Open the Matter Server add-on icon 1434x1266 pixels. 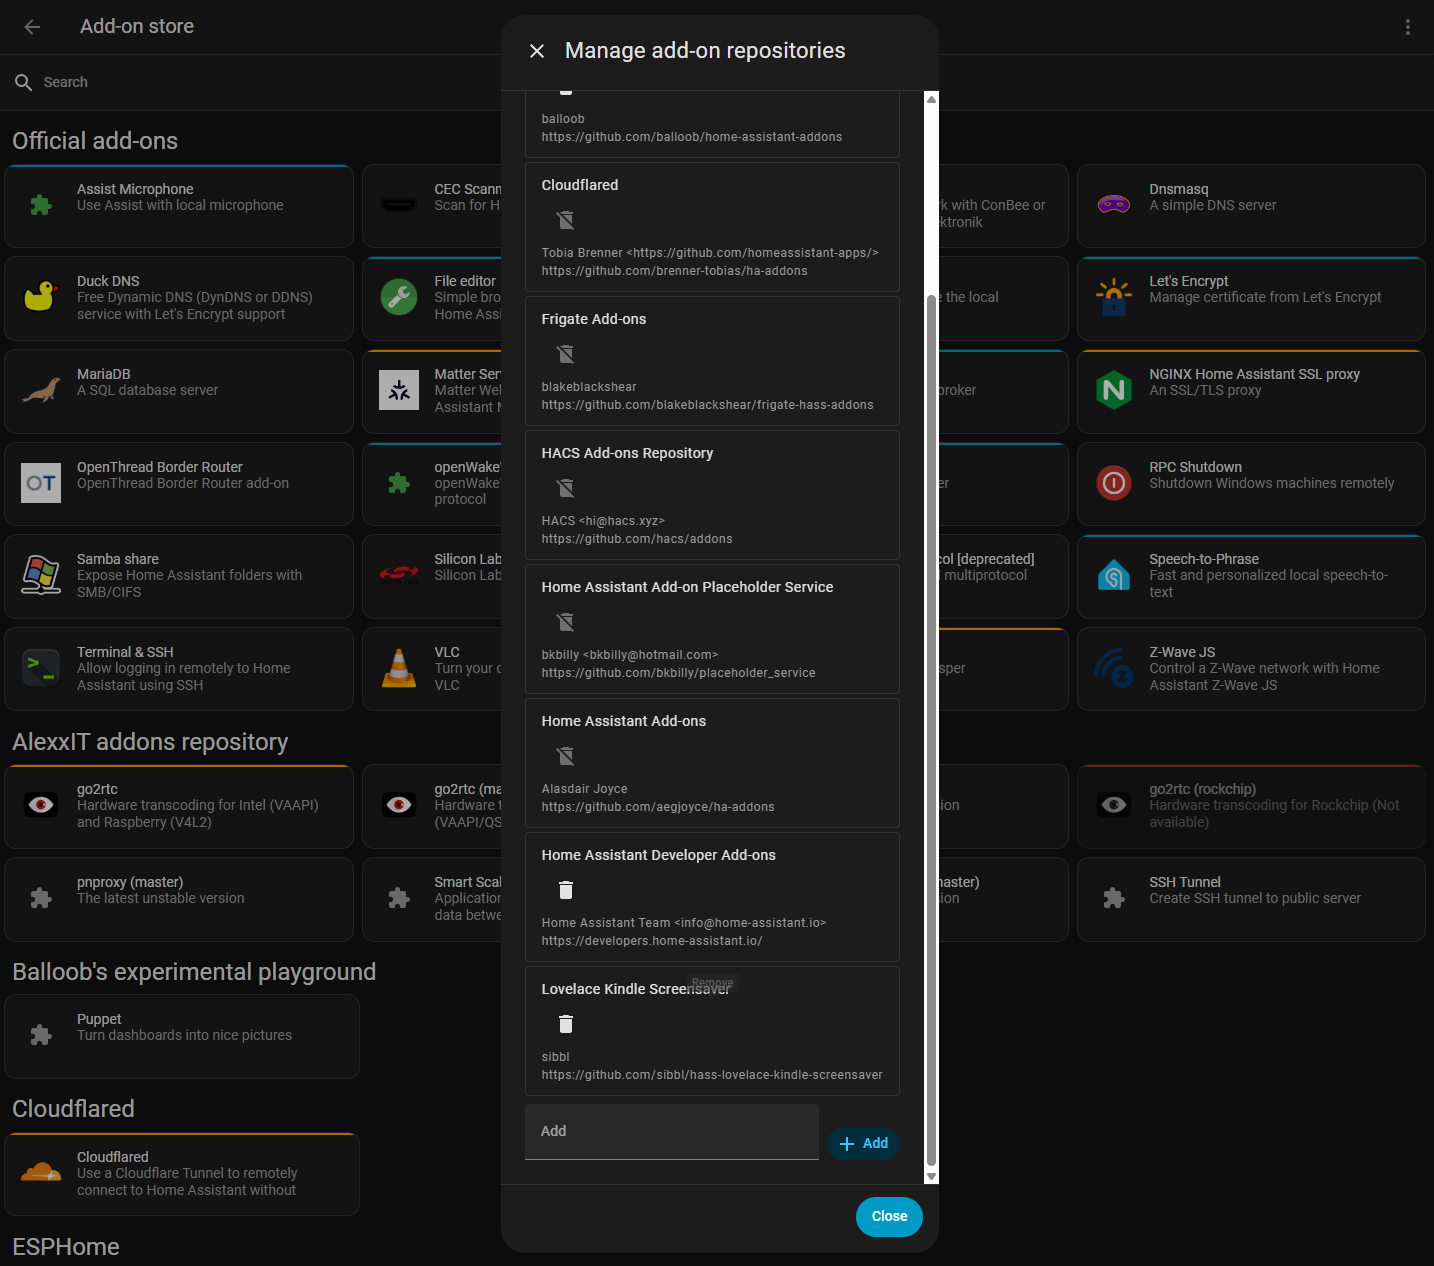(399, 390)
